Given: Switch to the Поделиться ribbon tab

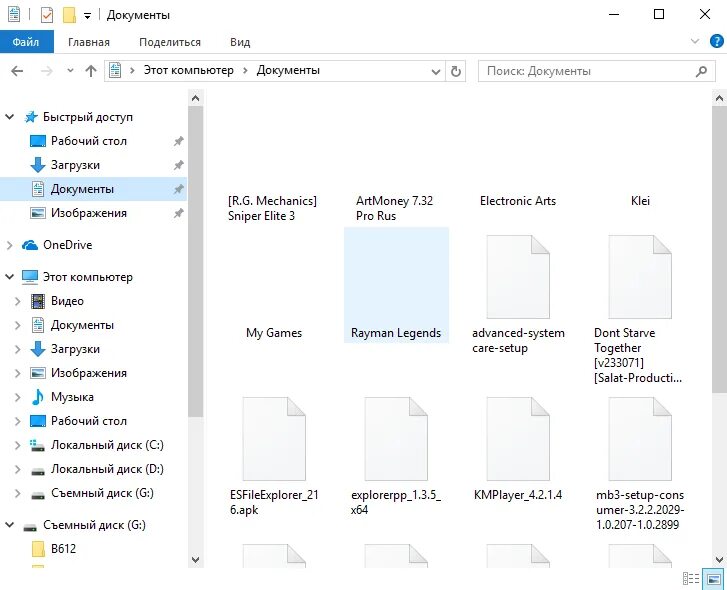Looking at the screenshot, I should [170, 42].
